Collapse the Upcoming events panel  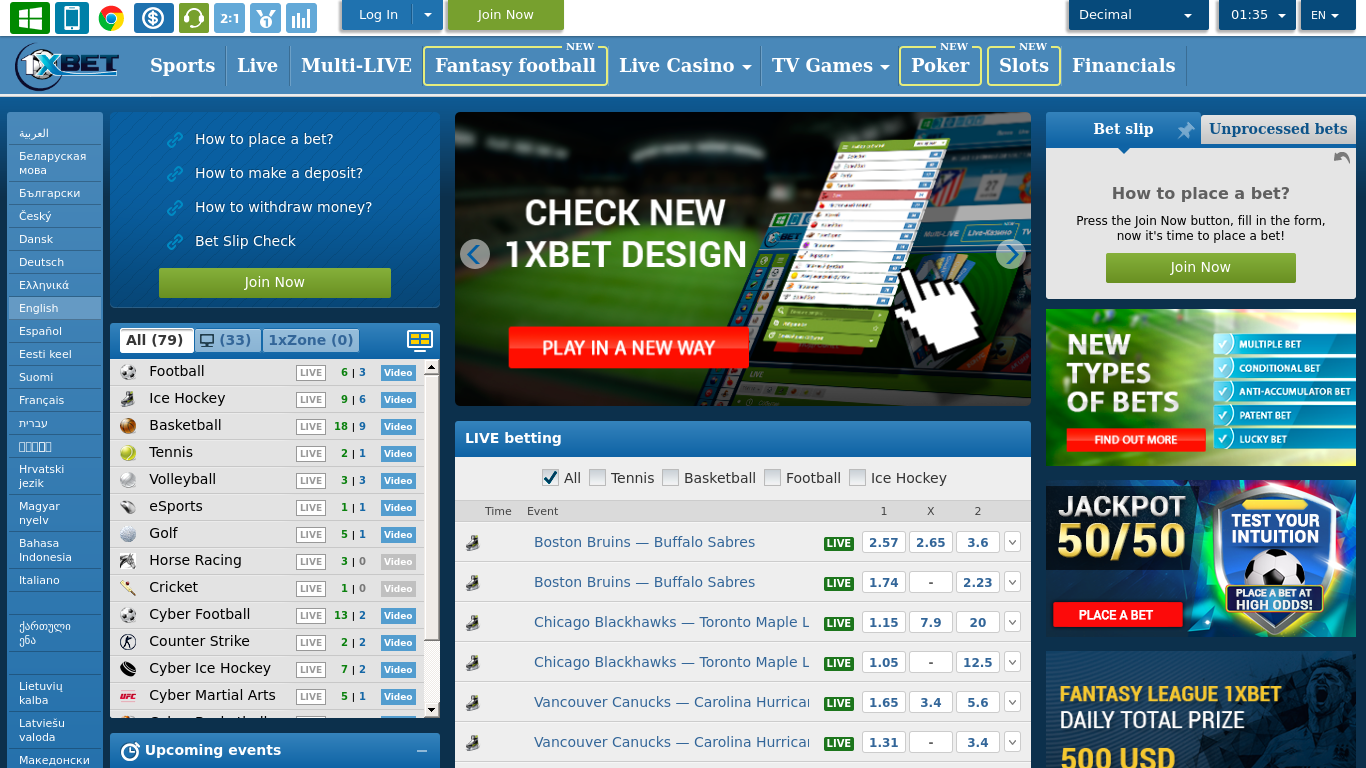[422, 751]
